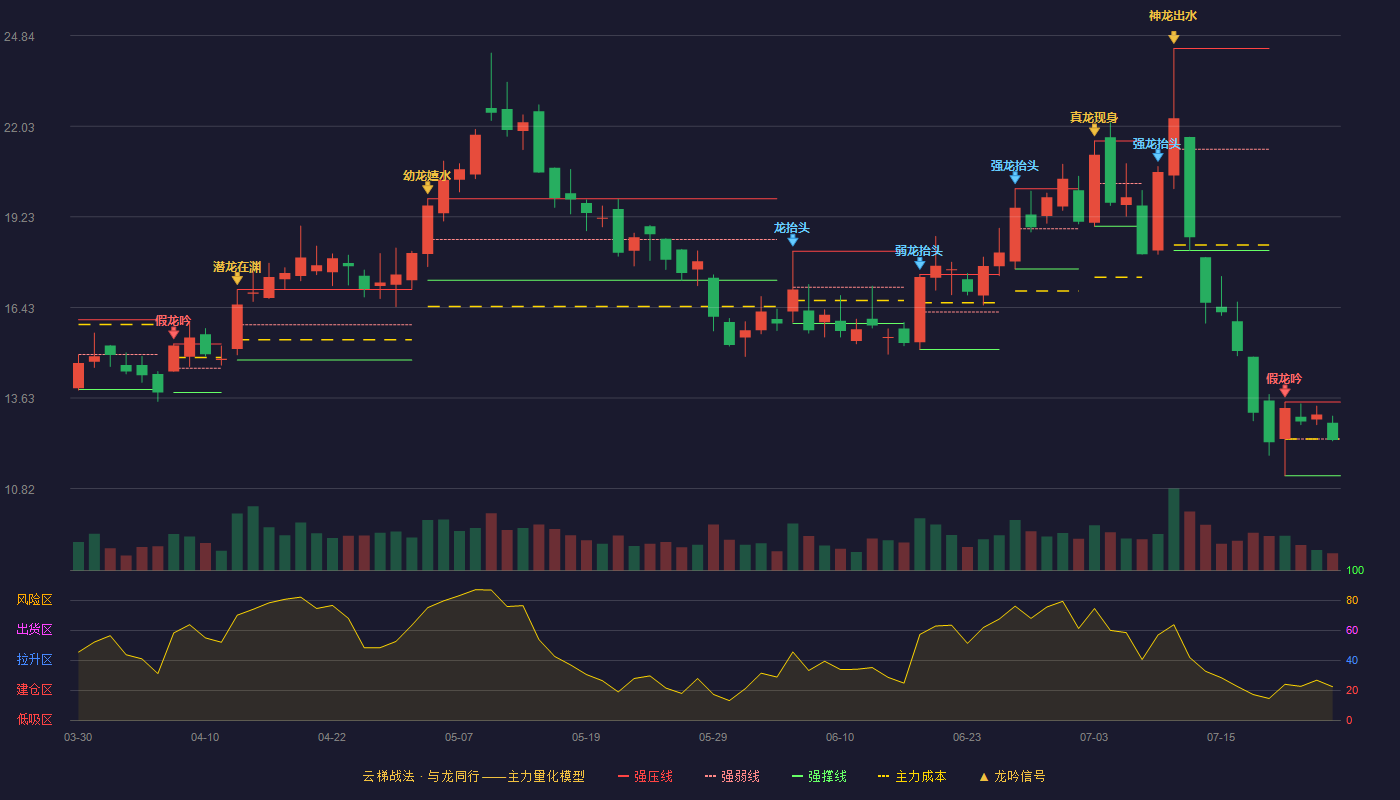This screenshot has width=1400, height=800.
Task: Click the blue 龙抬头 signal marker near 06-10
Action: [x=792, y=240]
